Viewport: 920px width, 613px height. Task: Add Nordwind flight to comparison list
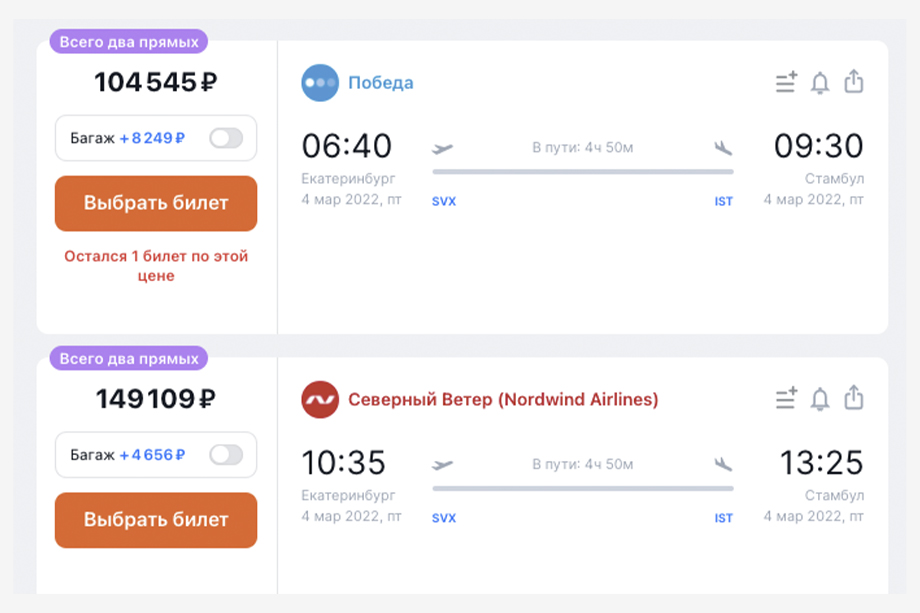(x=786, y=398)
